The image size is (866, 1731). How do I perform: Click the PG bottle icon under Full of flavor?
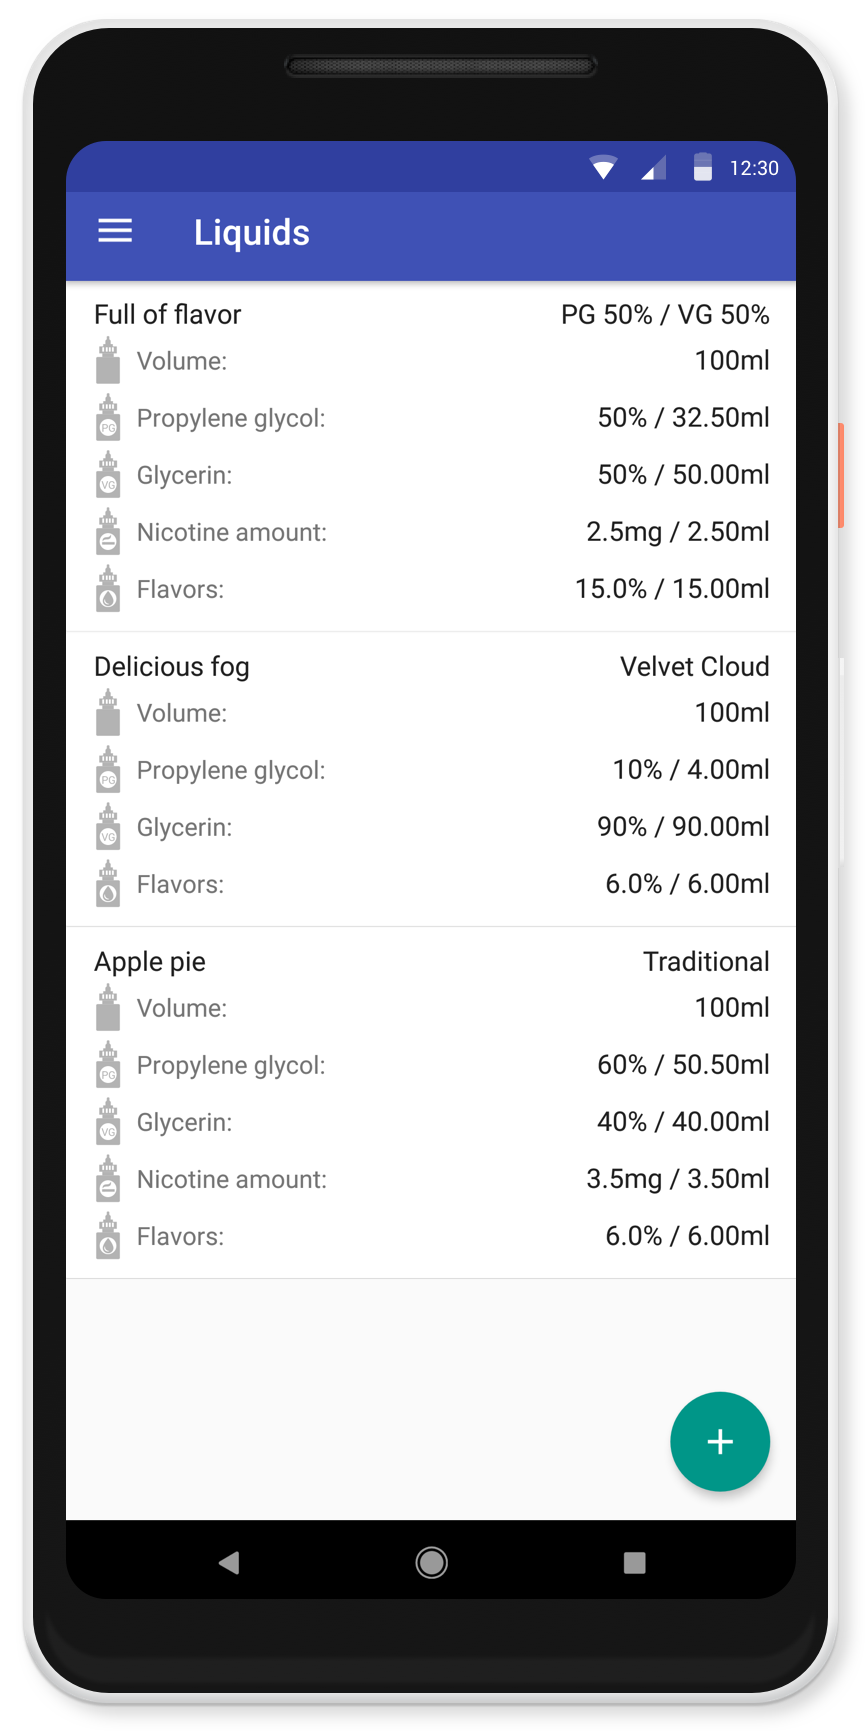tap(108, 418)
